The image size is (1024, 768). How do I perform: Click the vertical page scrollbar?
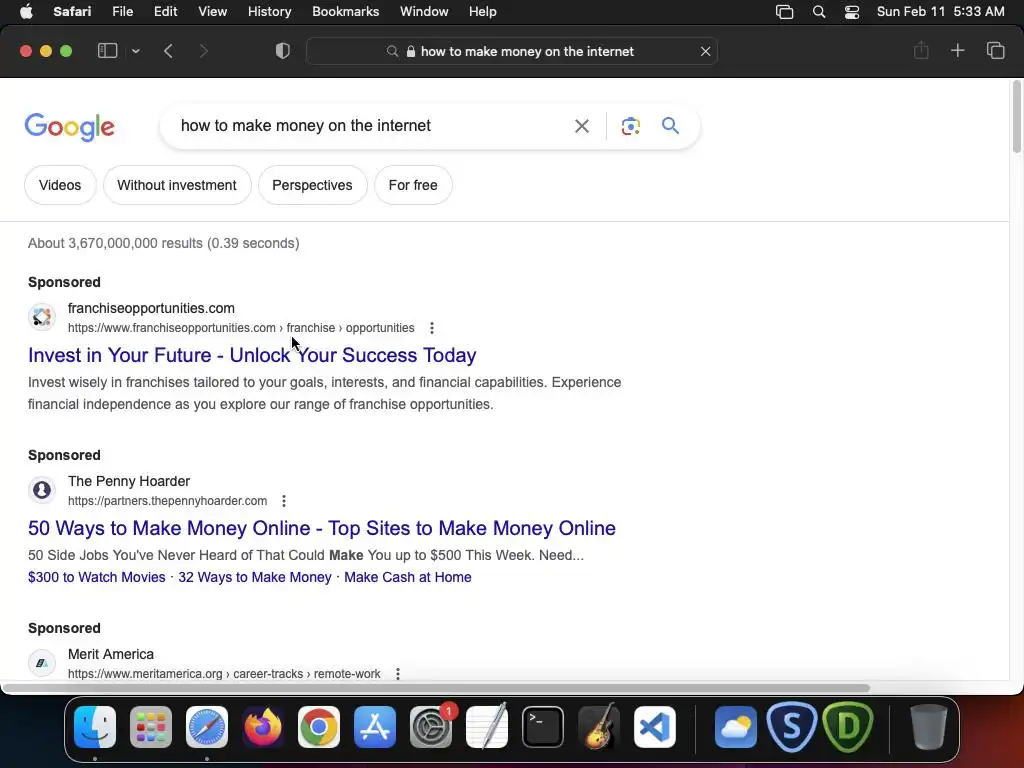pos(1017,117)
